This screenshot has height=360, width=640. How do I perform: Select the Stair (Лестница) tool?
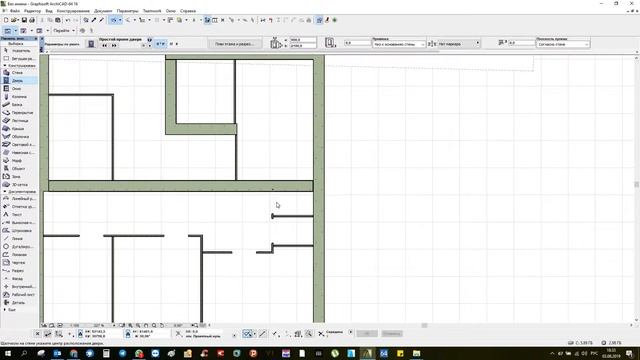(19, 121)
